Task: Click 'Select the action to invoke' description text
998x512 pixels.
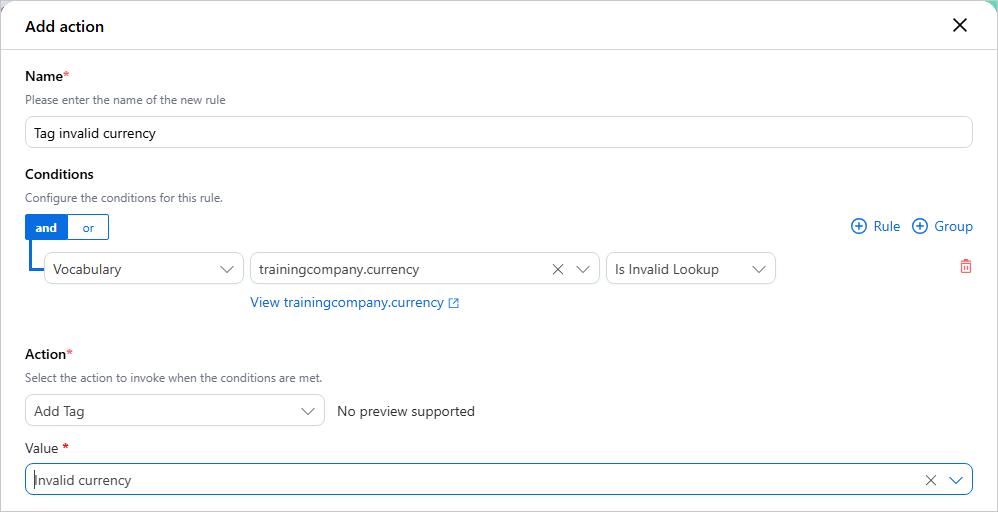Action: tap(174, 378)
